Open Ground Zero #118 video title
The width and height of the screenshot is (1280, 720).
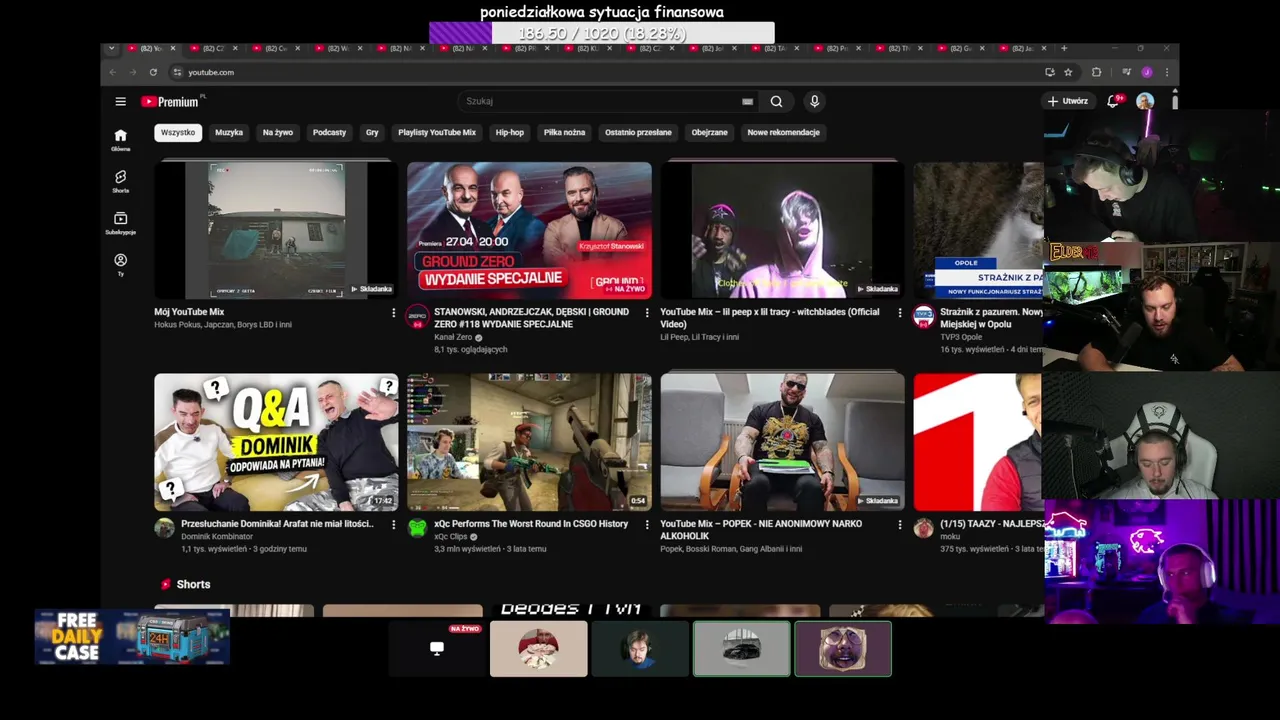[x=531, y=318]
